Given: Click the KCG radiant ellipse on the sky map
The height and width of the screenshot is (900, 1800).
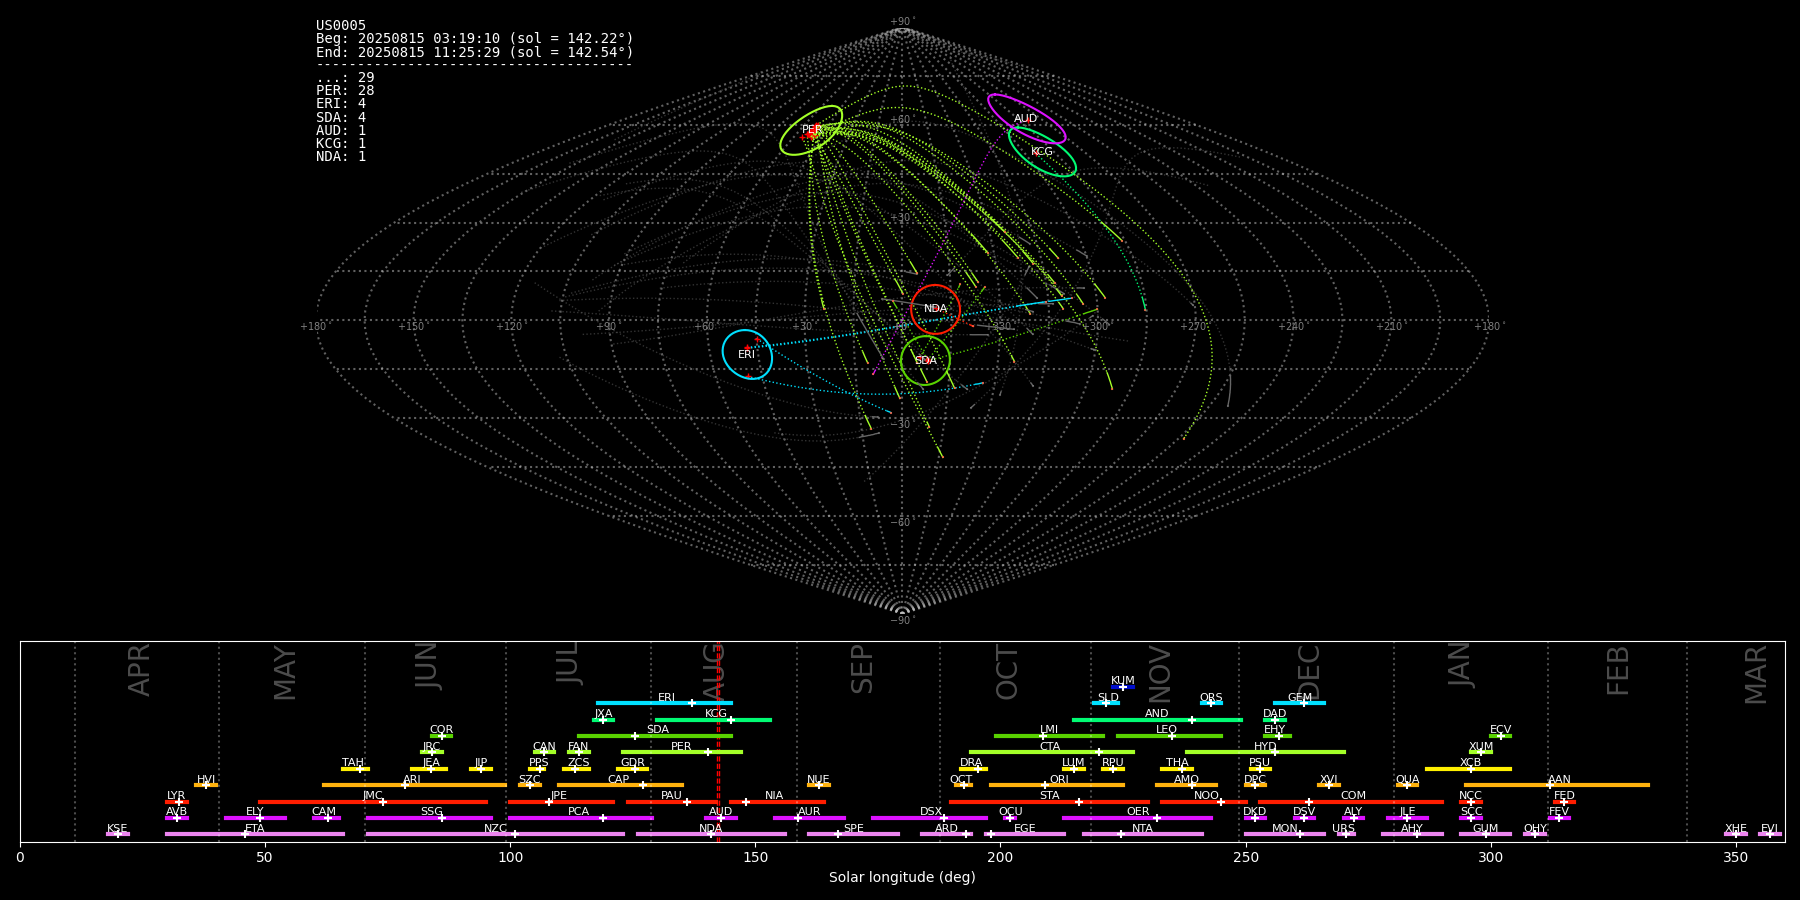Looking at the screenshot, I should click(x=1042, y=152).
